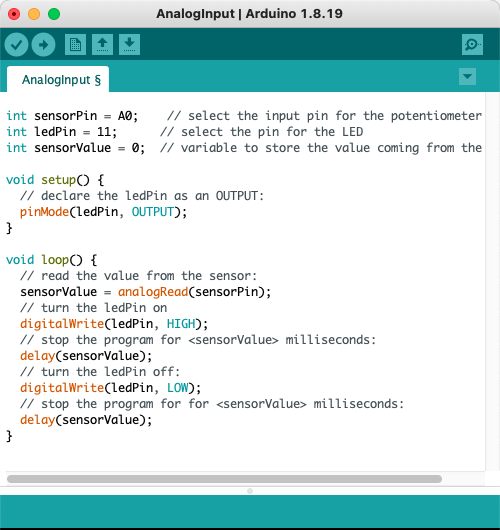This screenshot has height=530, width=500.
Task: Maximize the window with green button
Action: 54,14
